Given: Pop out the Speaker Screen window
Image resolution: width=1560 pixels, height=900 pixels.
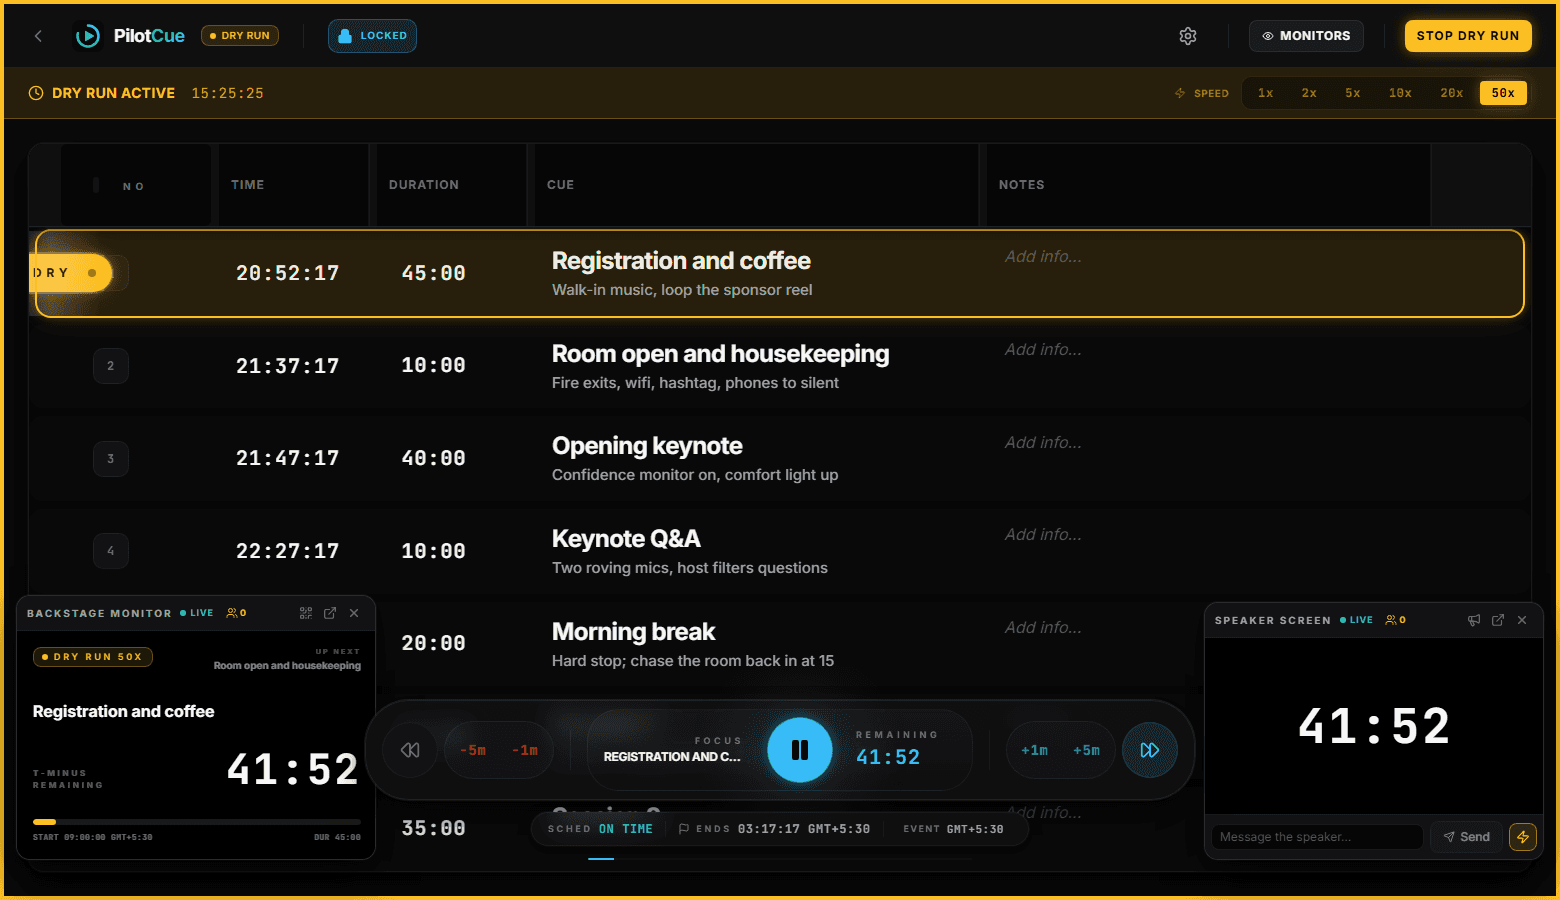Looking at the screenshot, I should [1498, 620].
